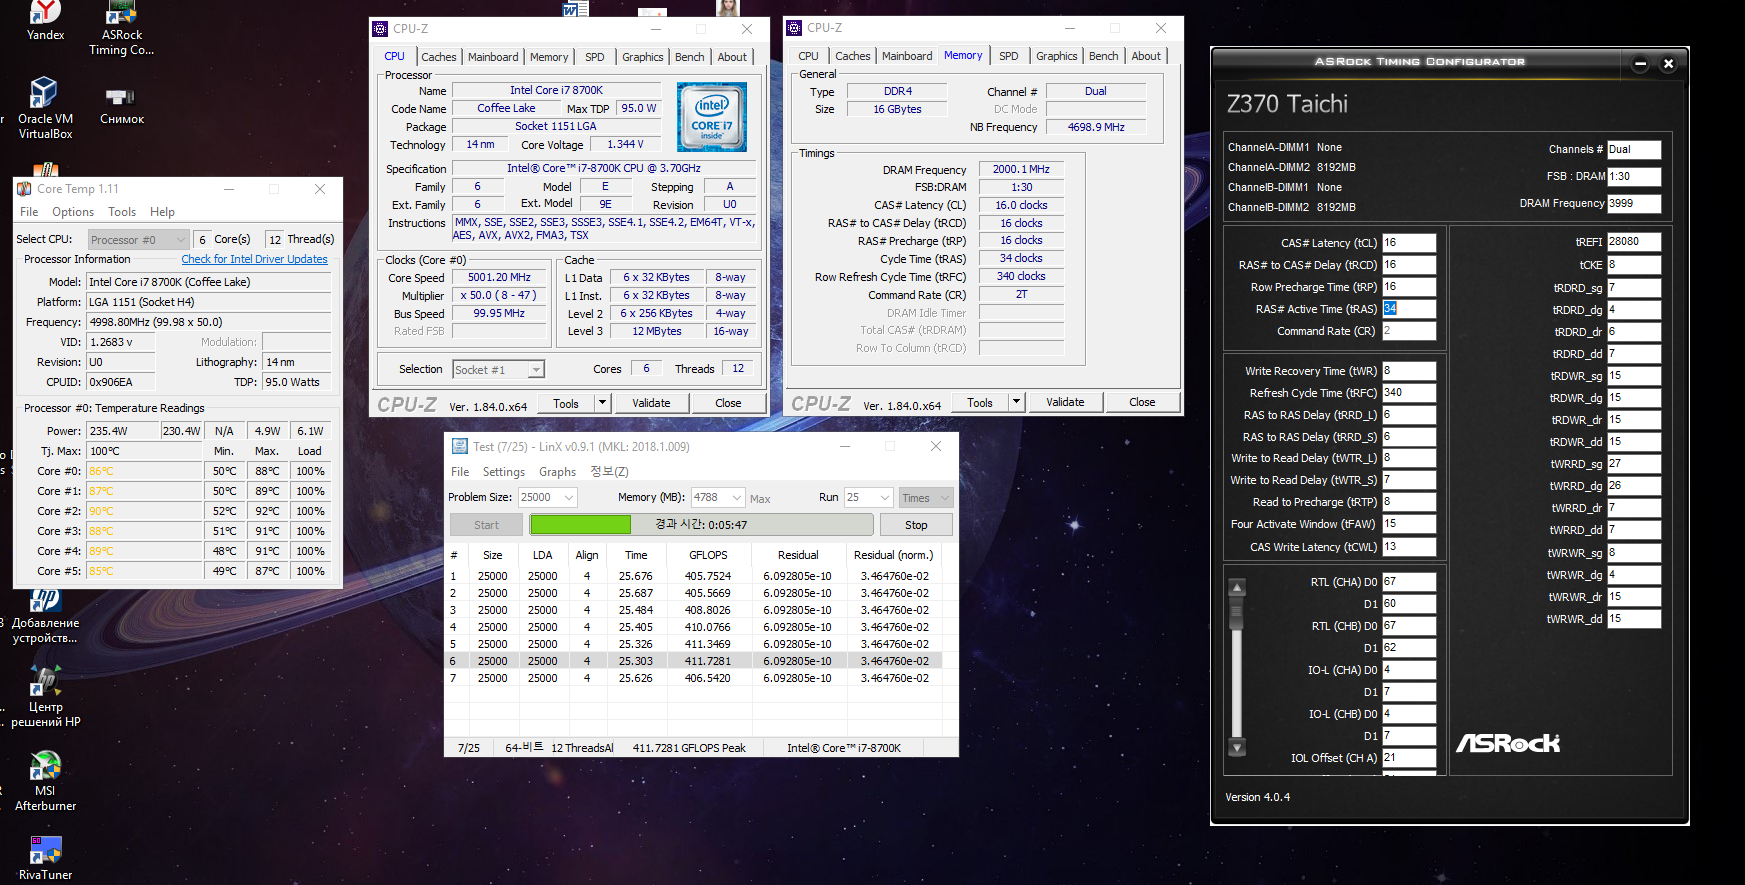Switch to Bench tab in CPU-Z processor window
The image size is (1745, 885).
tap(689, 57)
